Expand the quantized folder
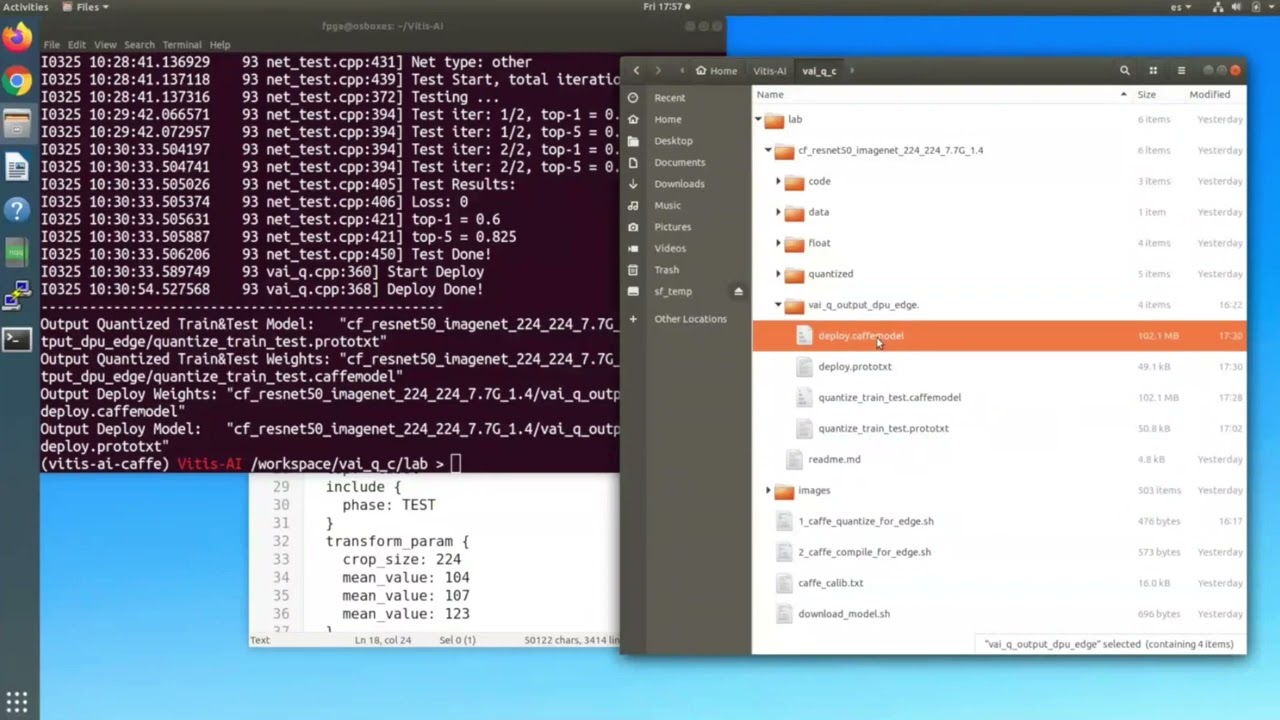The height and width of the screenshot is (720, 1280). click(x=778, y=274)
